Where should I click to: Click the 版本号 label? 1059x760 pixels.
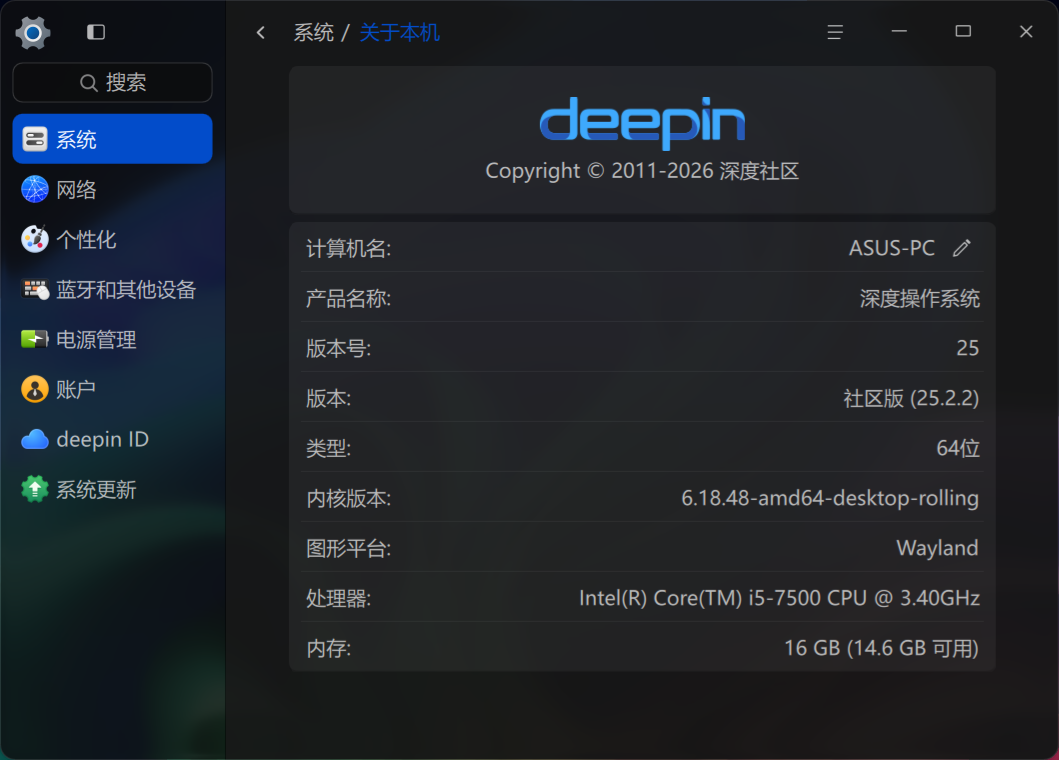[x=338, y=348]
